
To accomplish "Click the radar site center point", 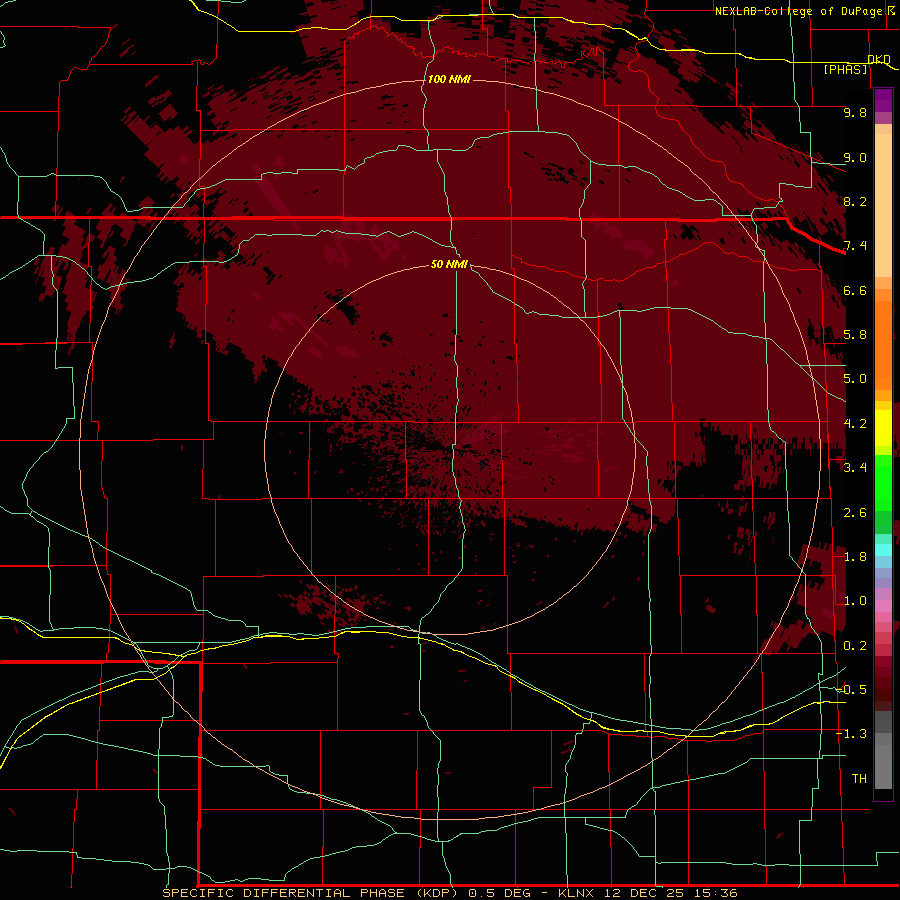I will [x=449, y=449].
